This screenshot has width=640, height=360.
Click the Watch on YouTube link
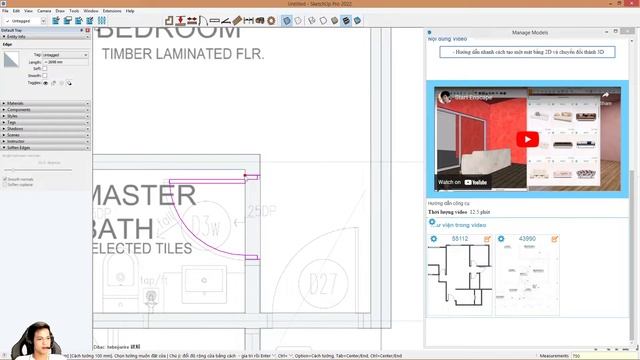pyautogui.click(x=462, y=182)
